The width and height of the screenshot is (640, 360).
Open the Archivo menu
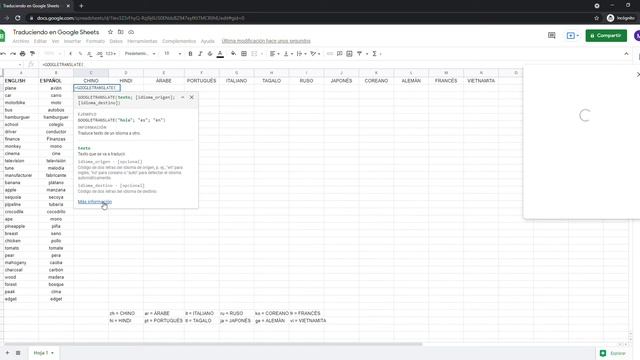click(21, 41)
